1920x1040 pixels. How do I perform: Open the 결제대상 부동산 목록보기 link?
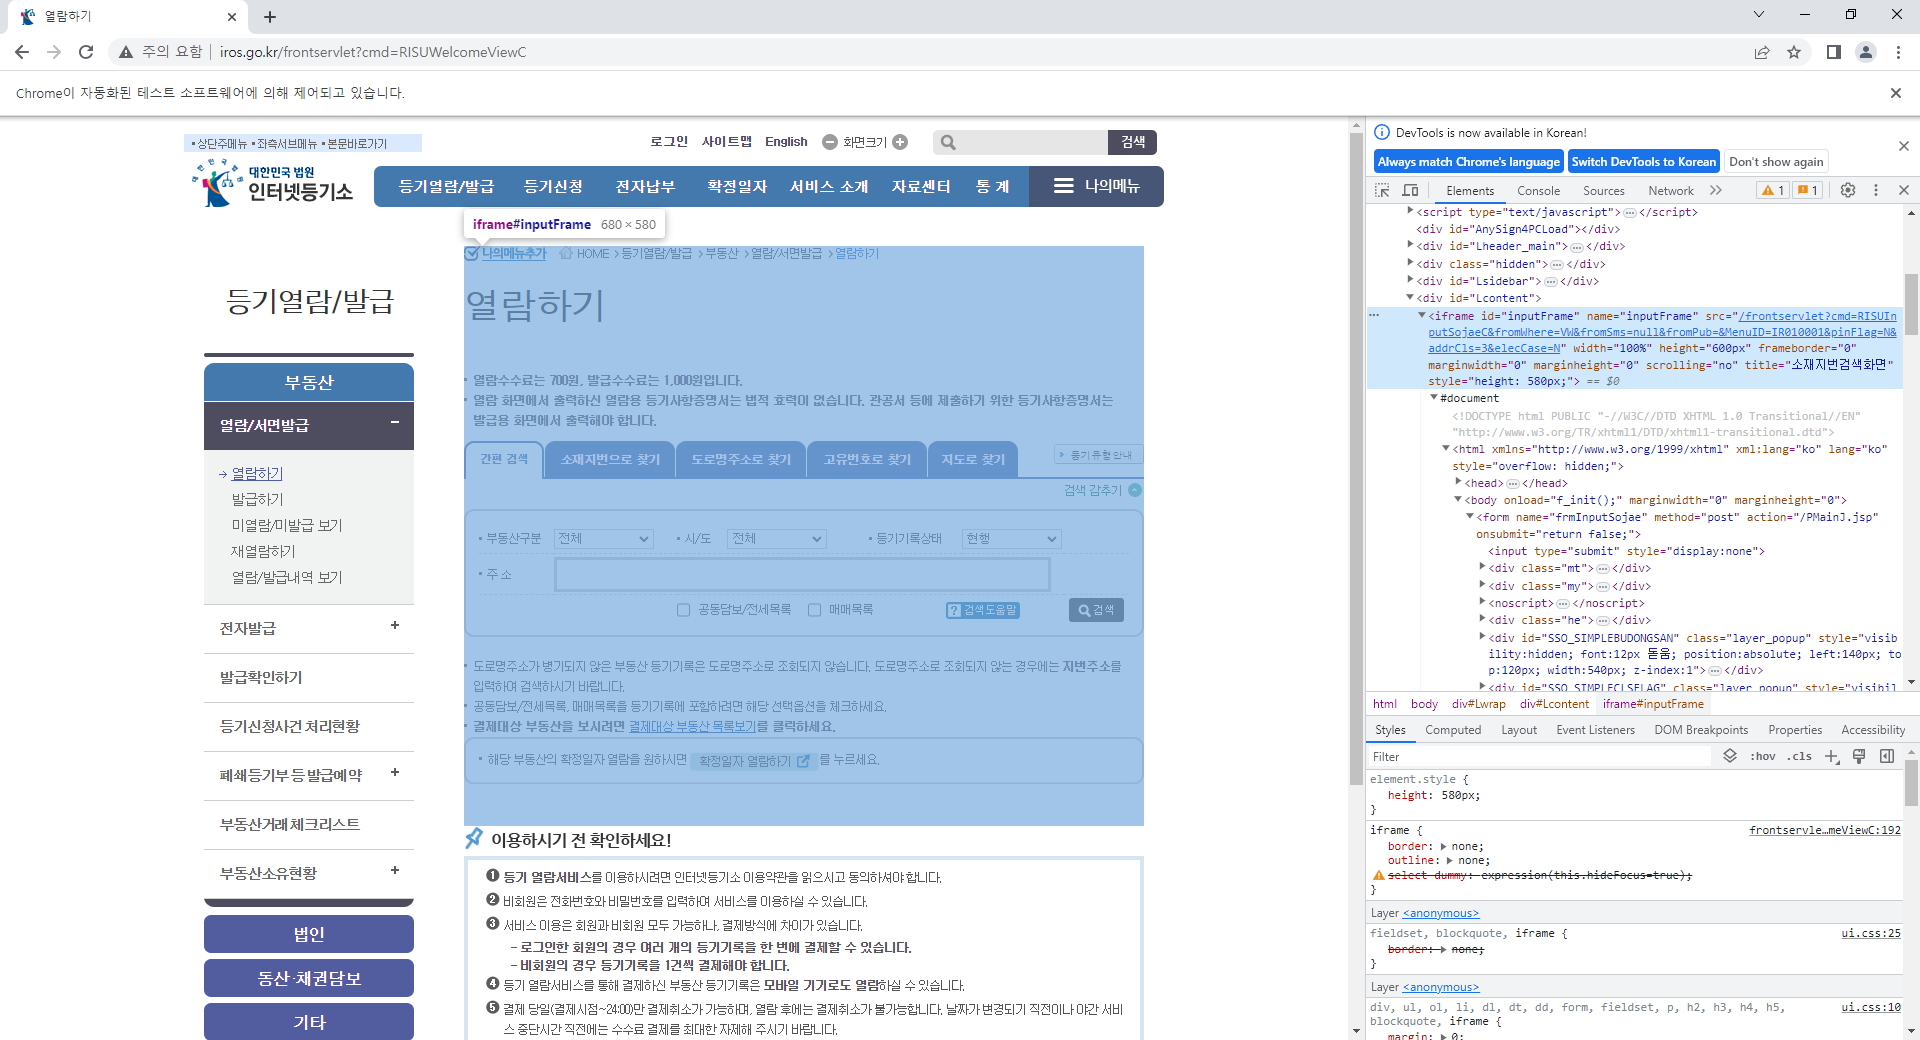point(692,726)
